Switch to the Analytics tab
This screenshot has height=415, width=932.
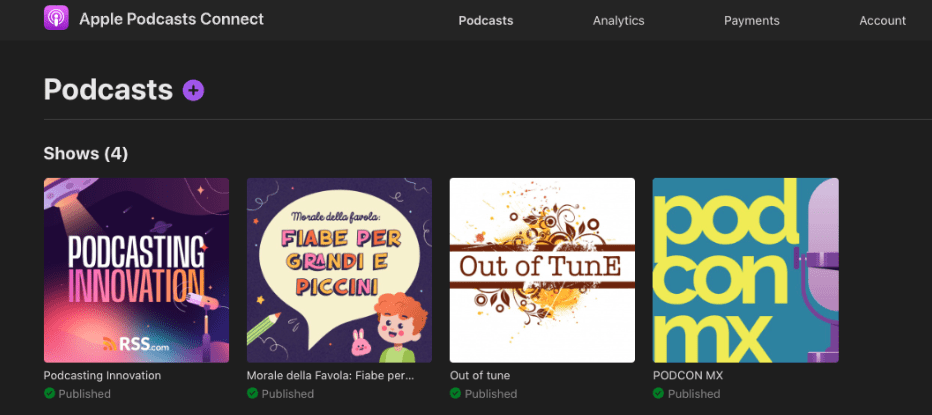pos(618,21)
